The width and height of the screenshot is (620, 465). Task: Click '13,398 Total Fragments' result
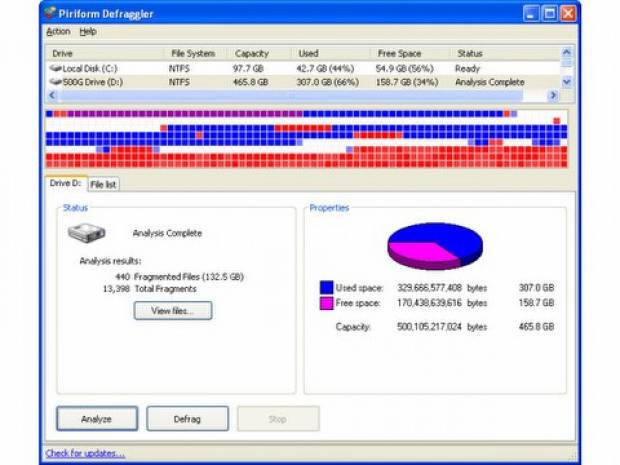(149, 289)
